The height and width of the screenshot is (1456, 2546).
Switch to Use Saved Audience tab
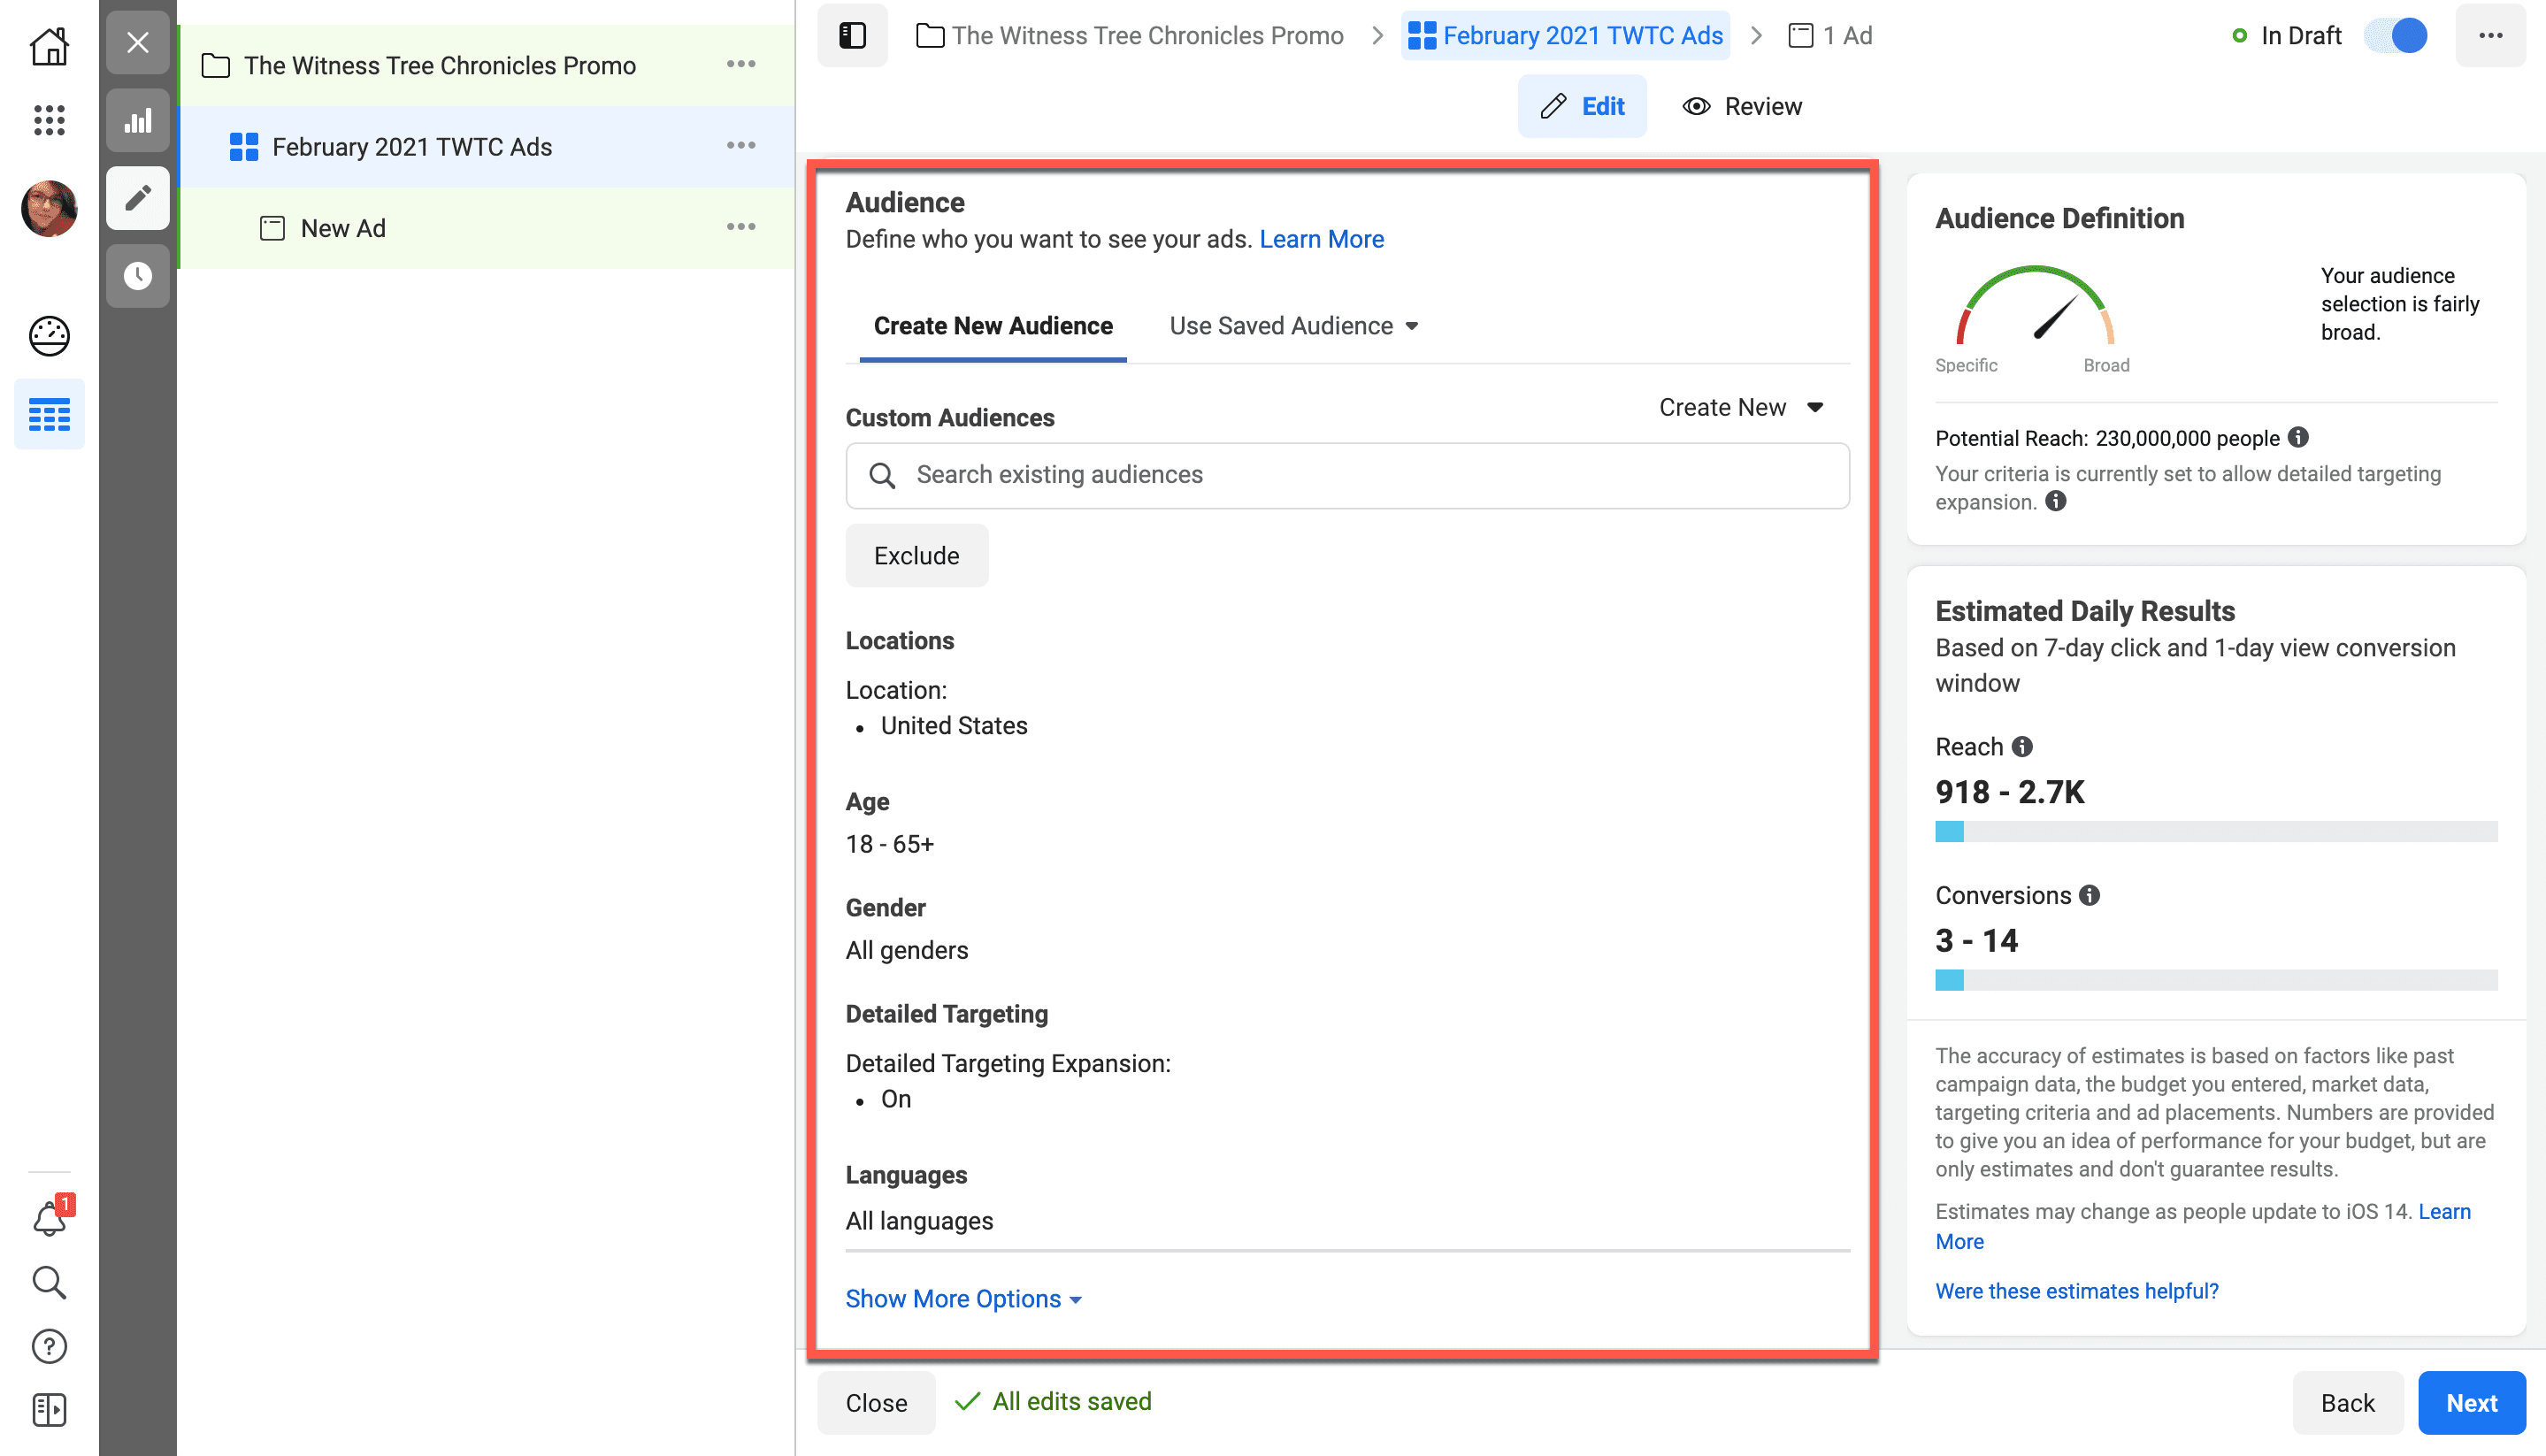click(1289, 326)
